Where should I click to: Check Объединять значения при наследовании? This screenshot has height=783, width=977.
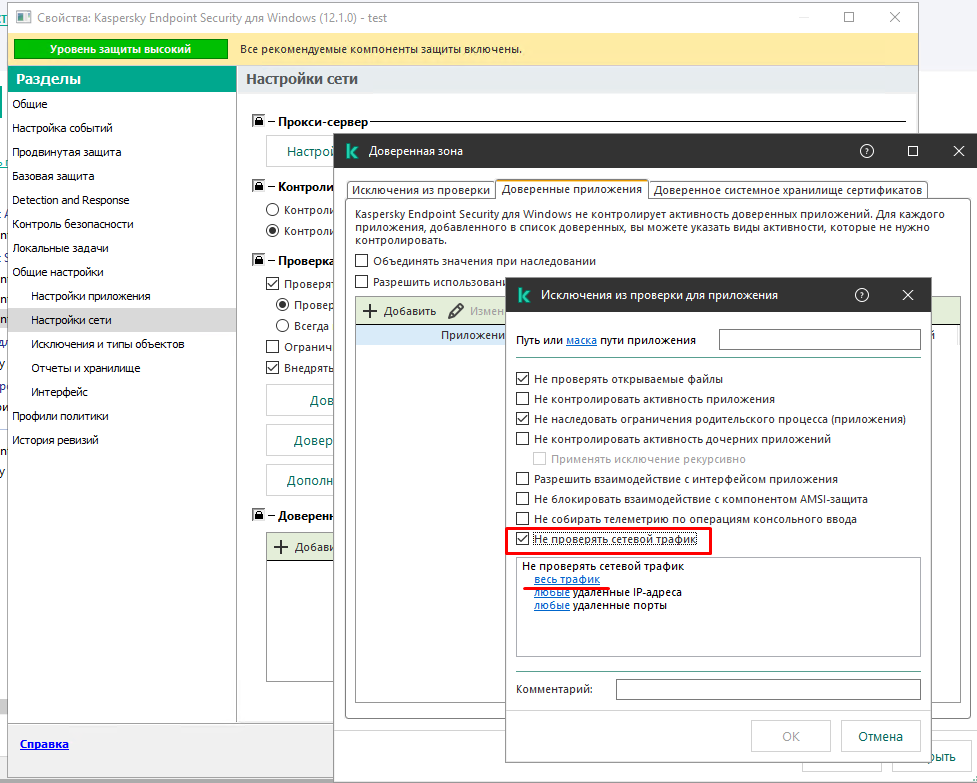coord(362,261)
